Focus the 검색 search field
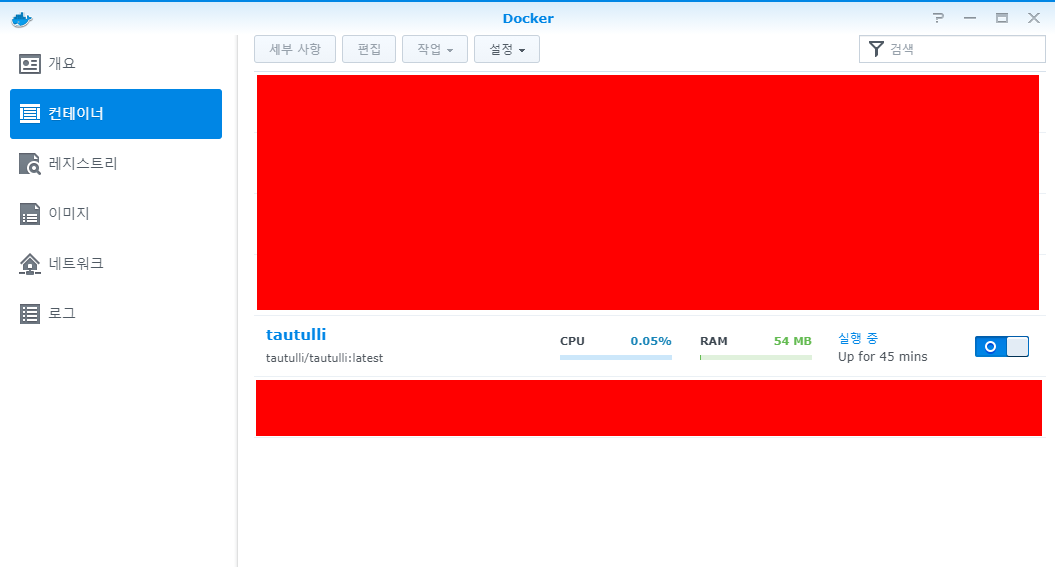The image size is (1055, 567). [x=952, y=49]
